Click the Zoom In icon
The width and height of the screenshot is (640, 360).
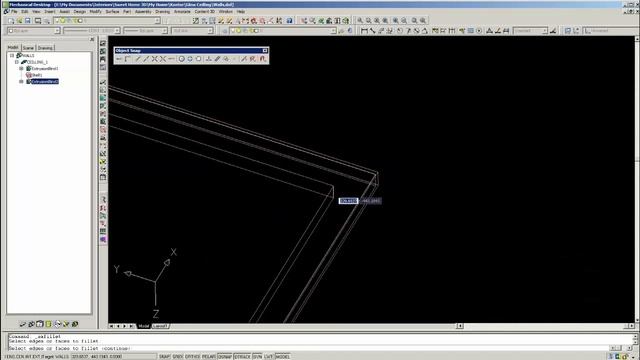click(x=395, y=20)
